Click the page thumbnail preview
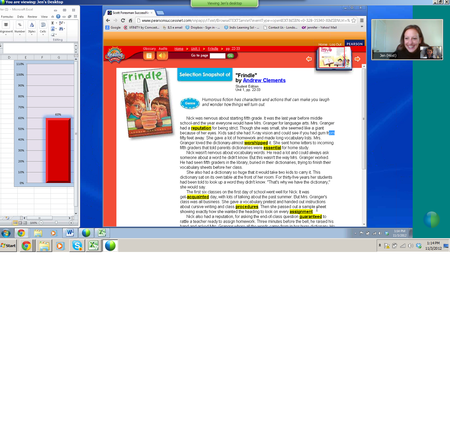Viewport: 450px width, 428px height. 334,58
